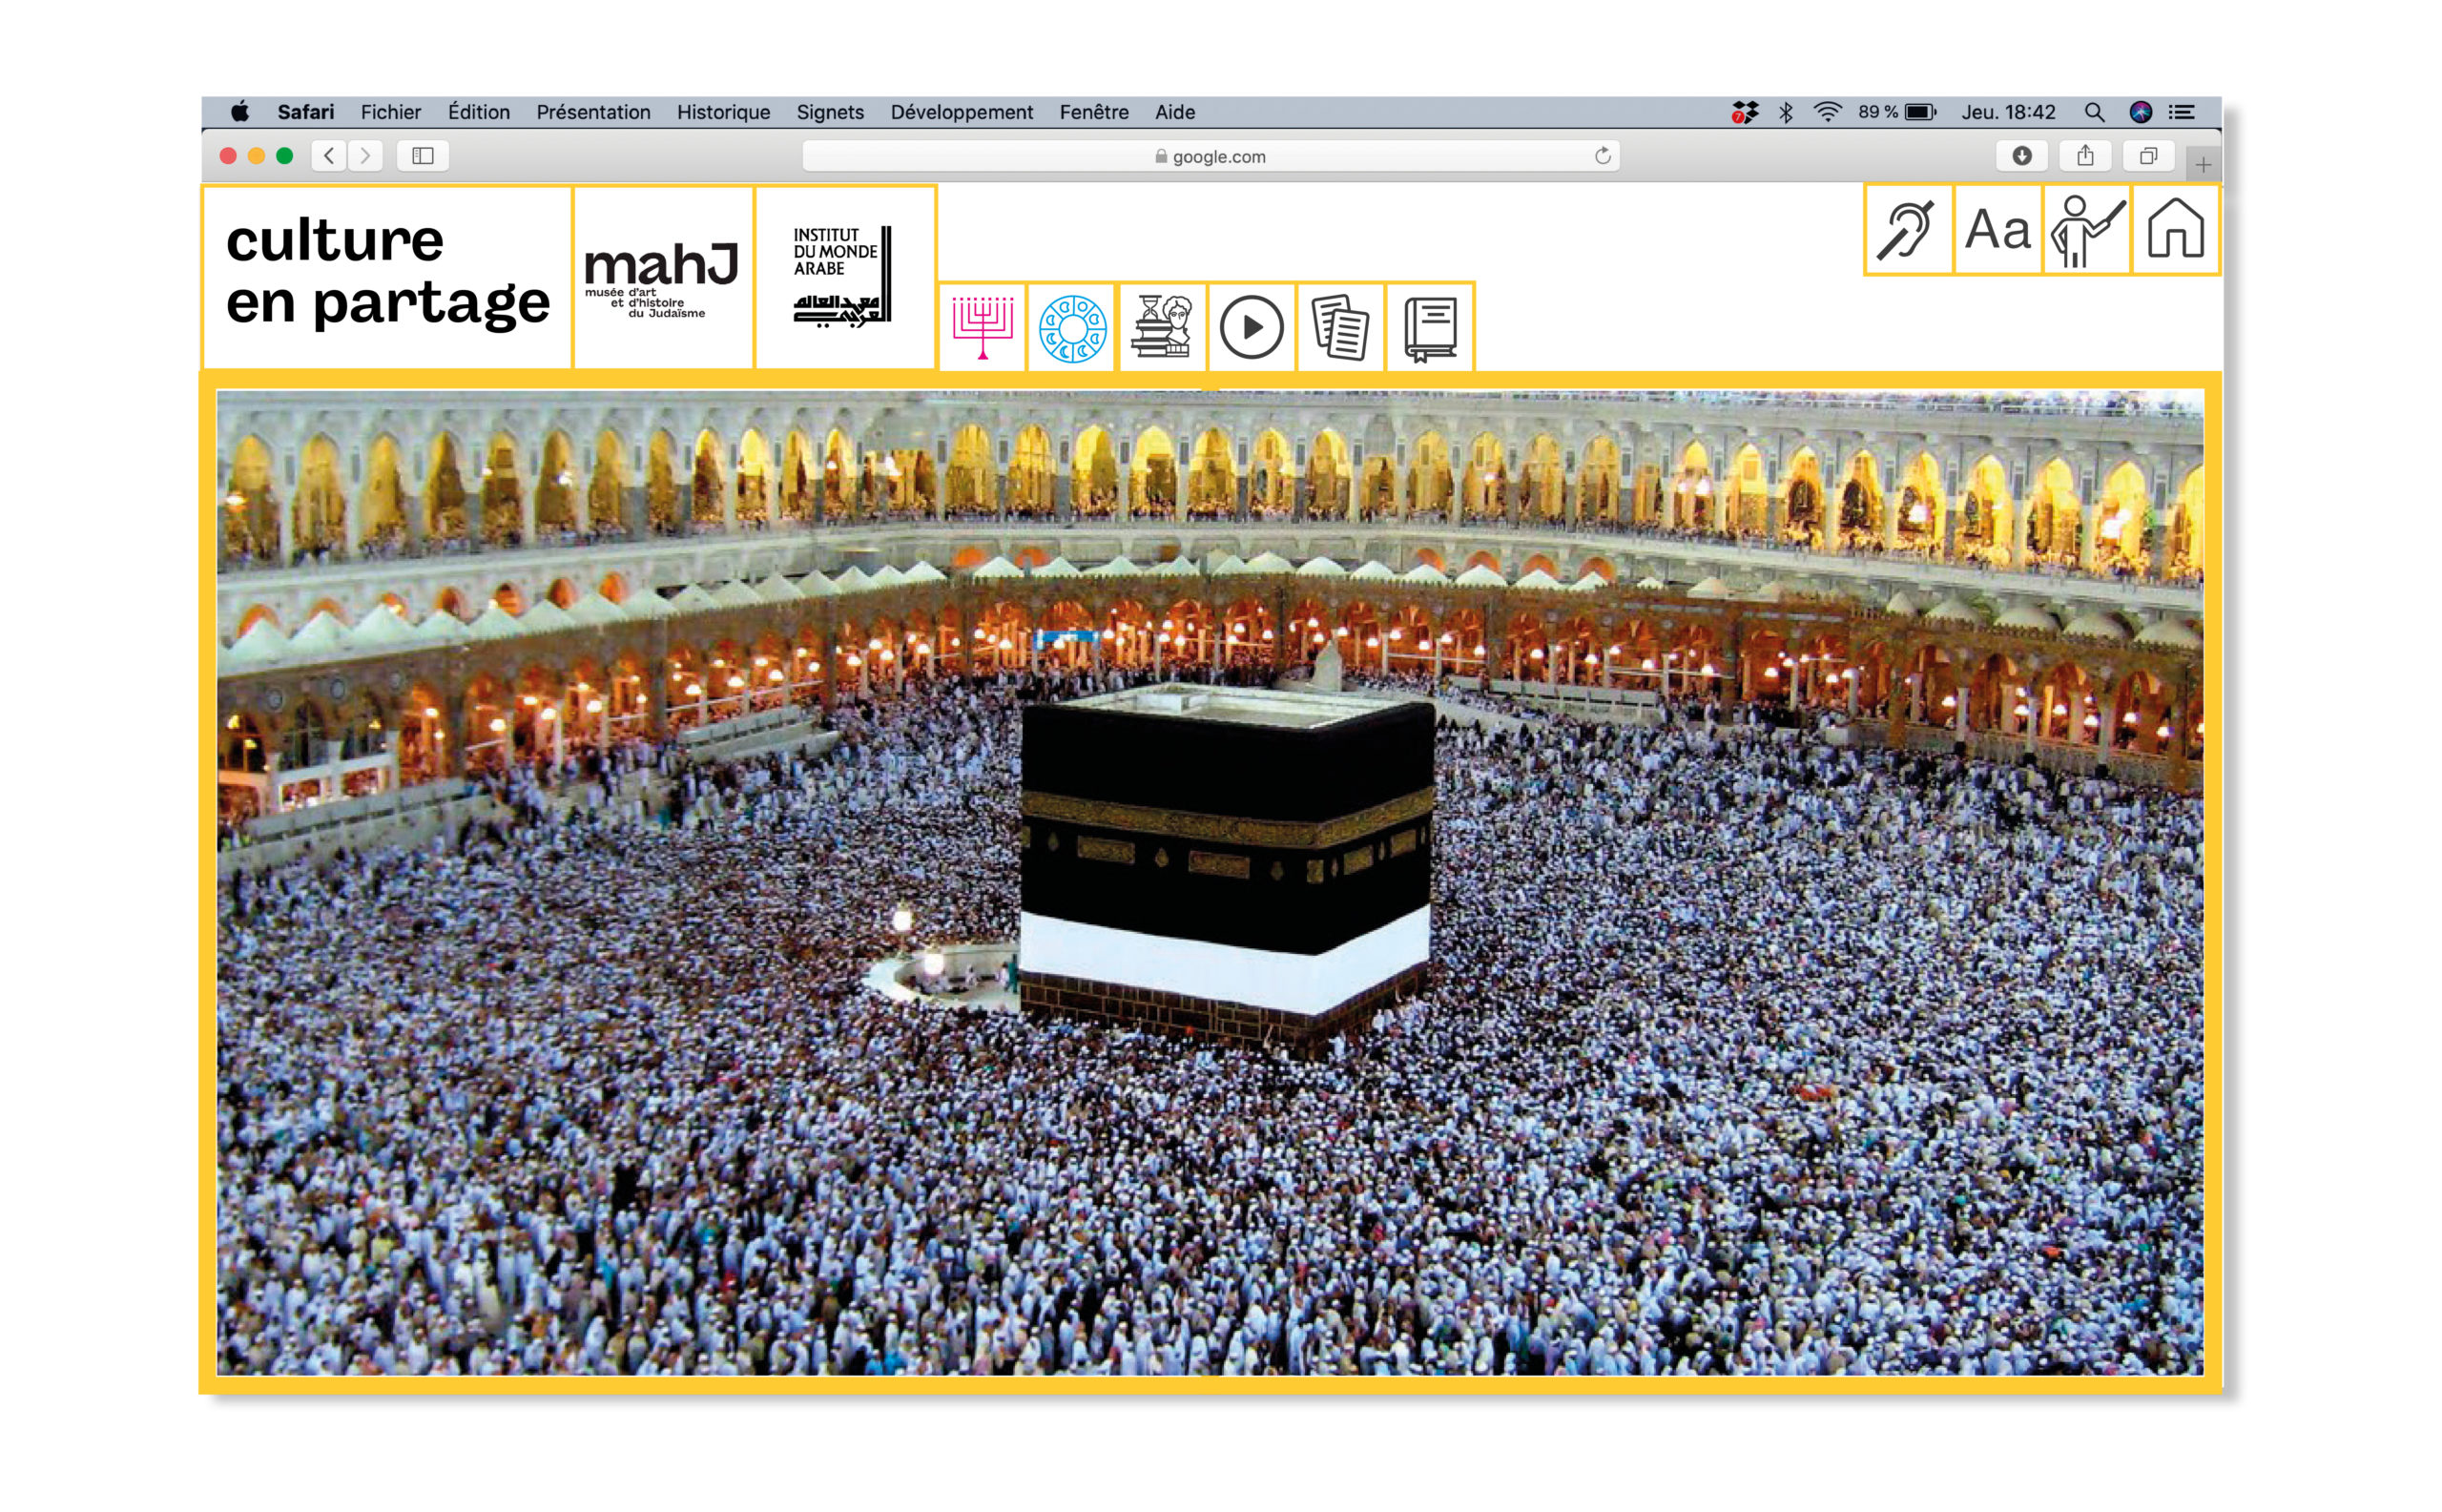Go to home via house icon
Screen dimensions: 2442x1512
pos(2175,229)
